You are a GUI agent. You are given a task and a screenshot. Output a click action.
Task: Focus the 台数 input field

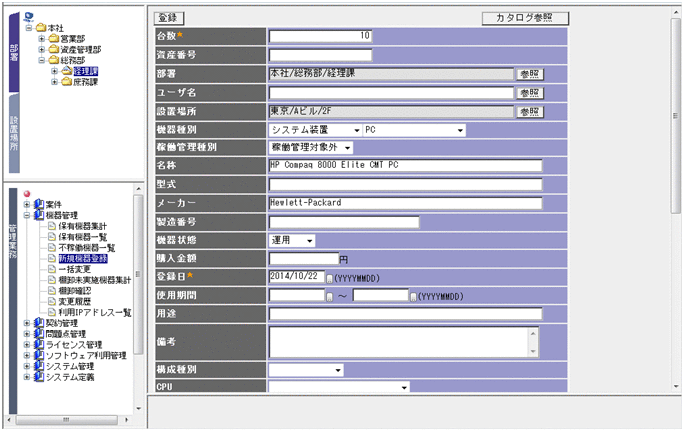pyautogui.click(x=320, y=36)
